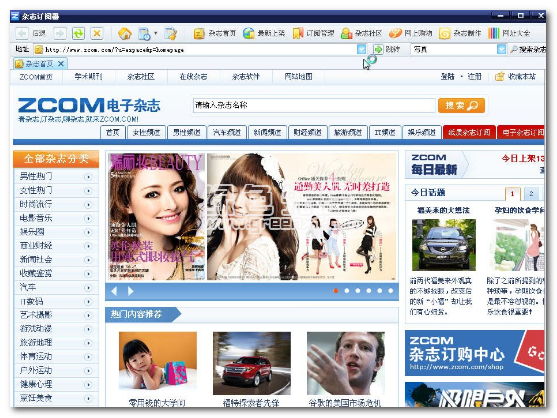Open the 新闻频道 channel tab
557x418 pixels.
pyautogui.click(x=267, y=132)
